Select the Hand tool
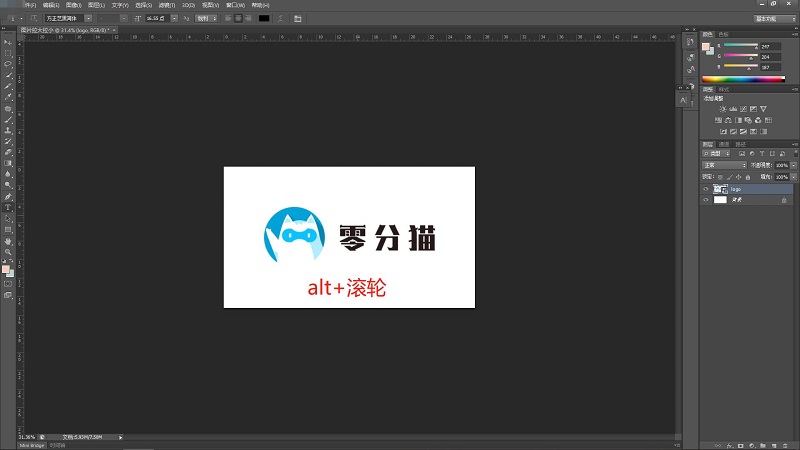The width and height of the screenshot is (800, 450). click(8, 241)
